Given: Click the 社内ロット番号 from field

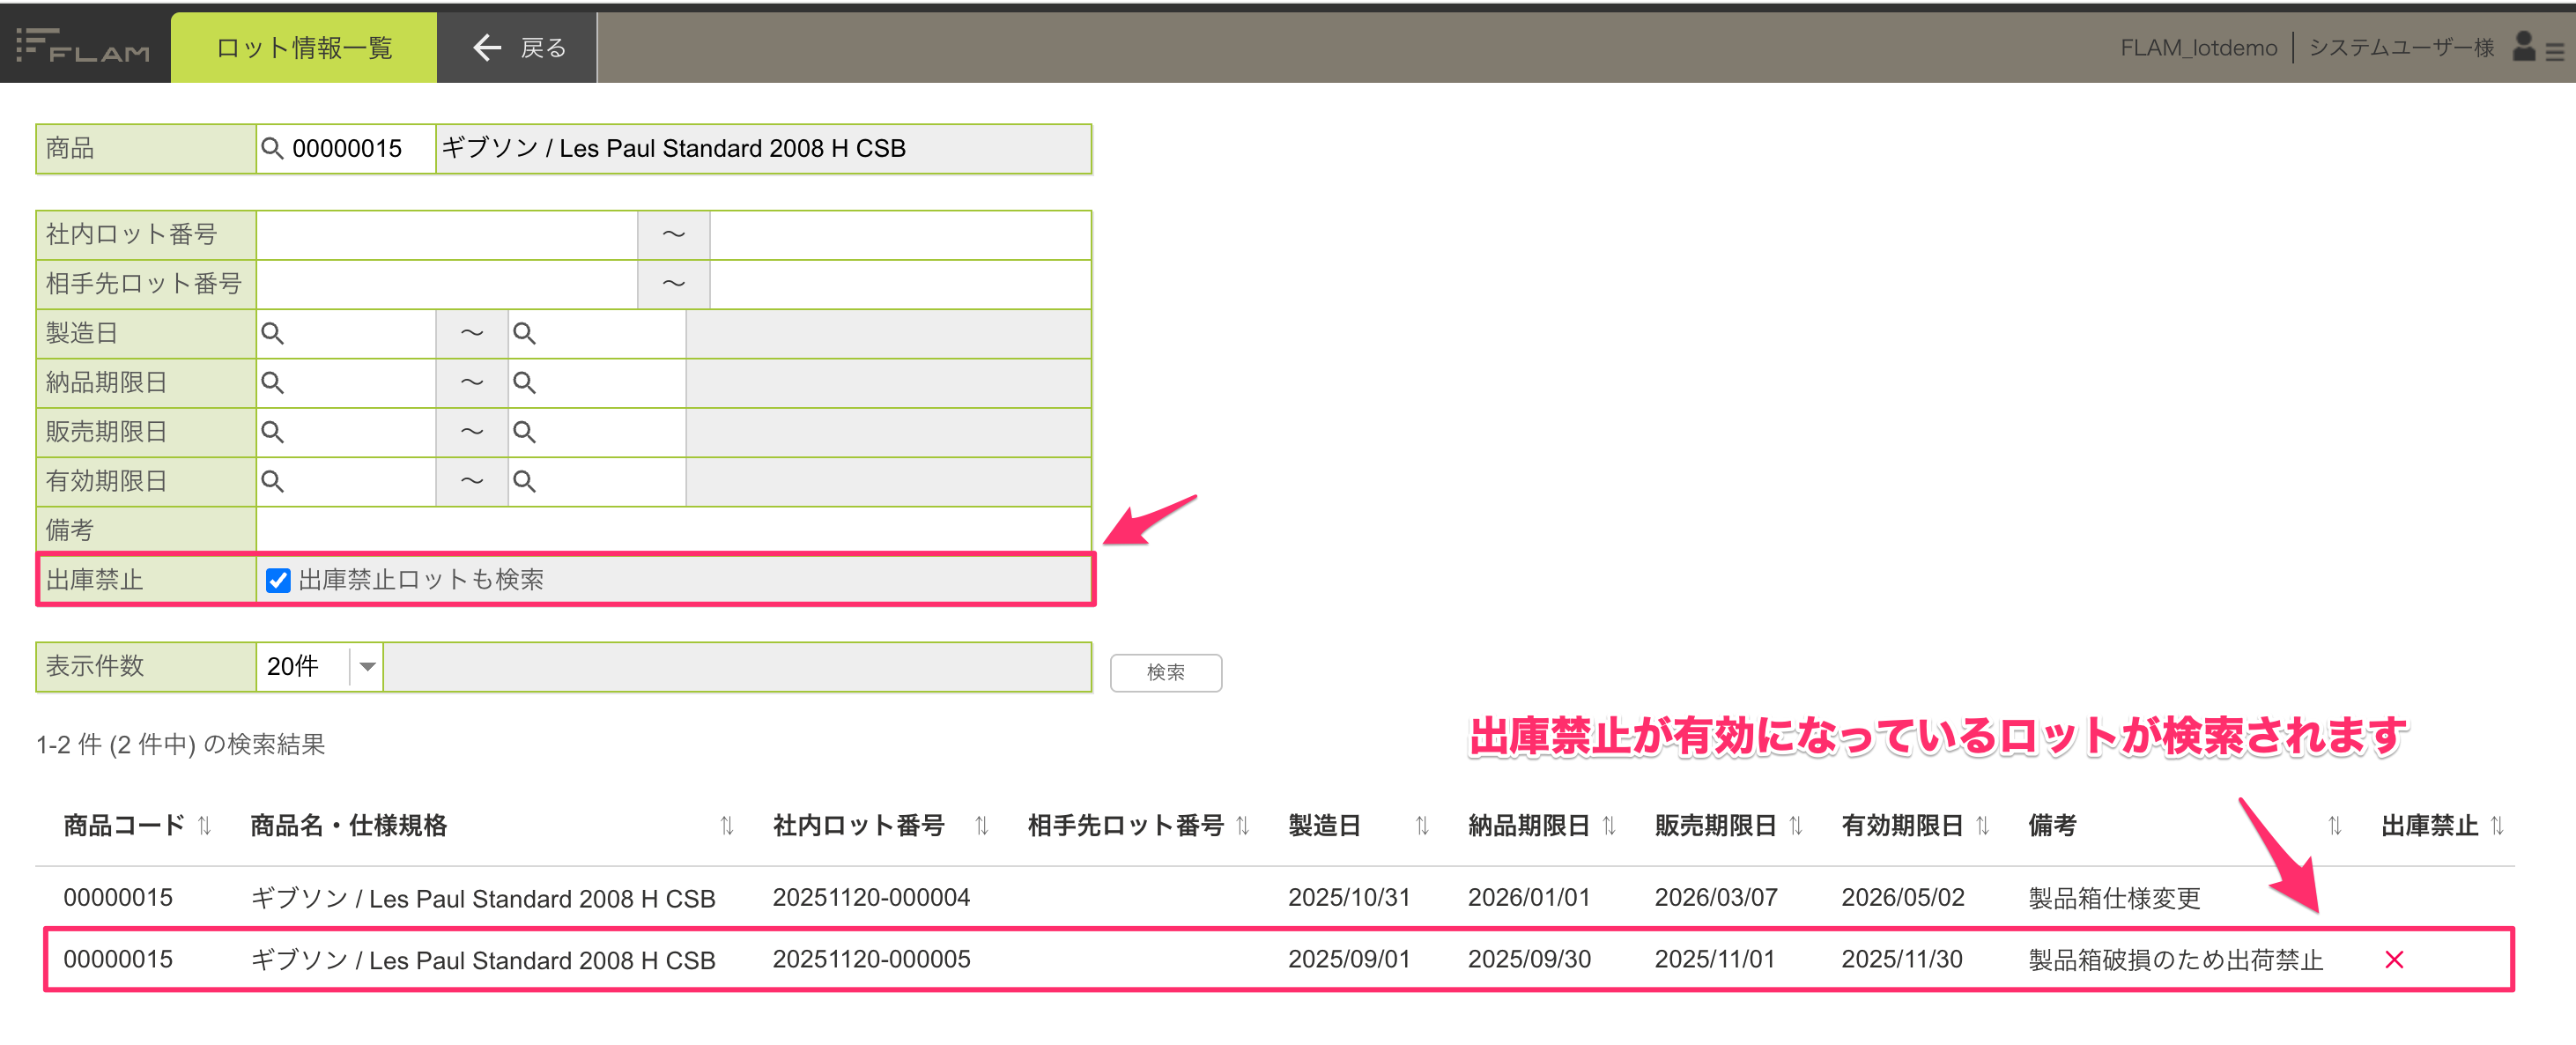Looking at the screenshot, I should point(447,234).
